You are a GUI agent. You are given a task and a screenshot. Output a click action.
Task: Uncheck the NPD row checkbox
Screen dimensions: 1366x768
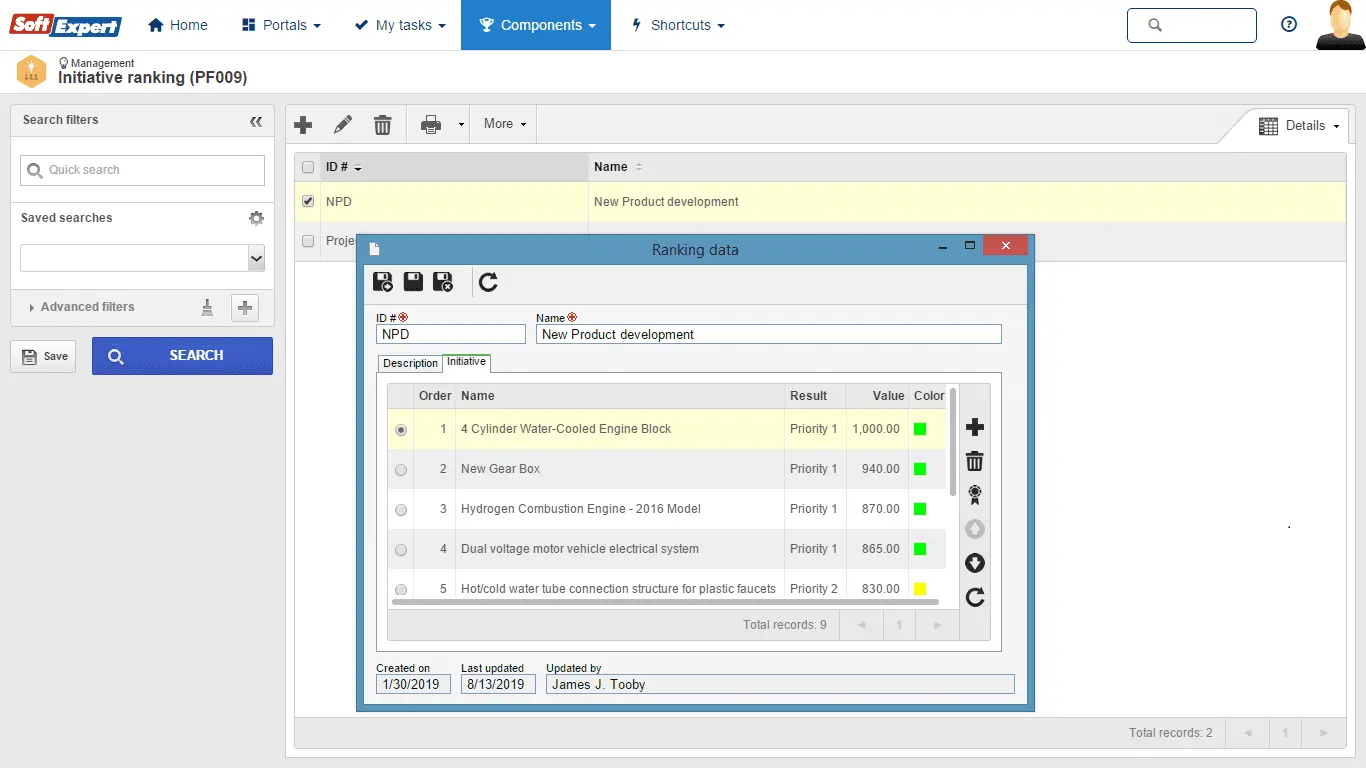(x=308, y=201)
